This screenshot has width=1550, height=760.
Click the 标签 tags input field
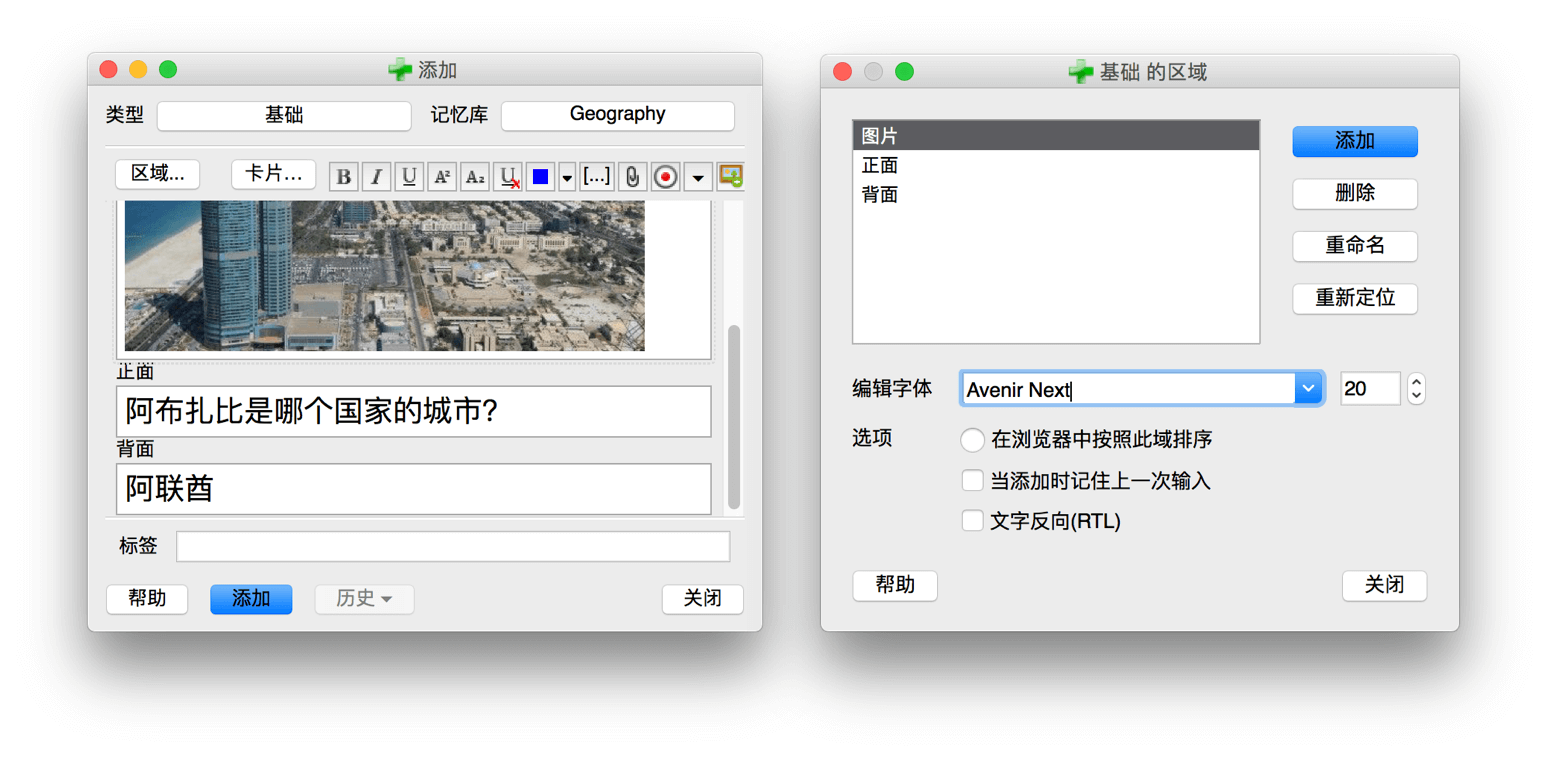point(453,547)
